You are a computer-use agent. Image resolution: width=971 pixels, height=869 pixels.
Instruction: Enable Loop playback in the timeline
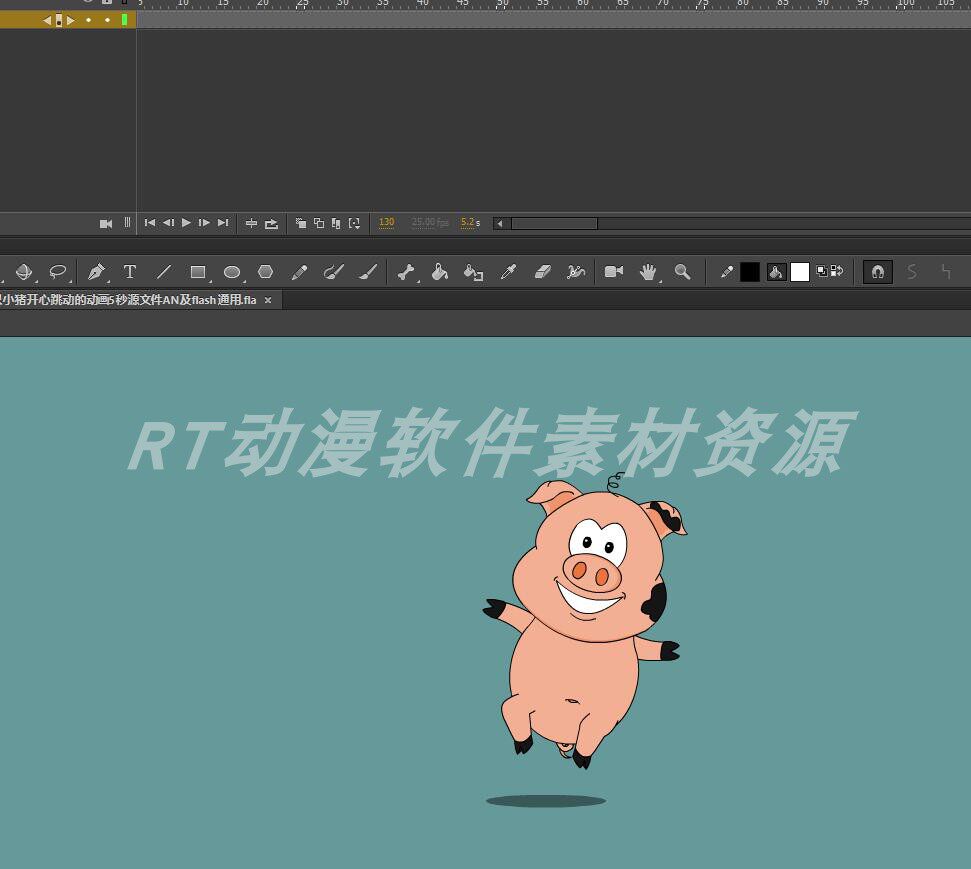[x=270, y=223]
